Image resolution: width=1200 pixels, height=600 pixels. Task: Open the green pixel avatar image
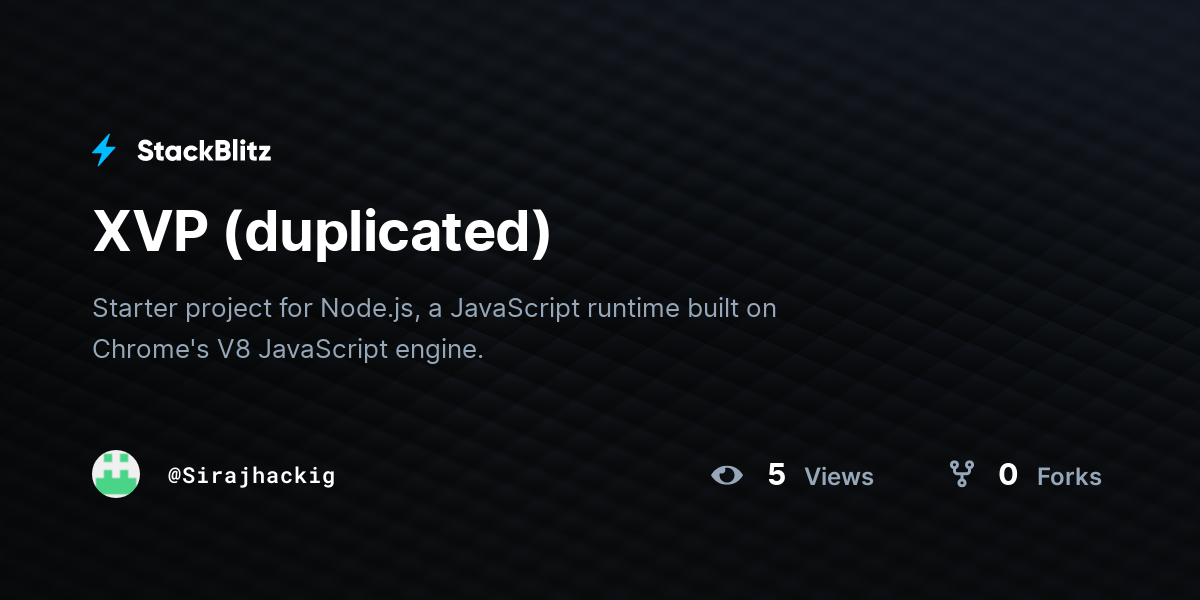click(x=116, y=474)
